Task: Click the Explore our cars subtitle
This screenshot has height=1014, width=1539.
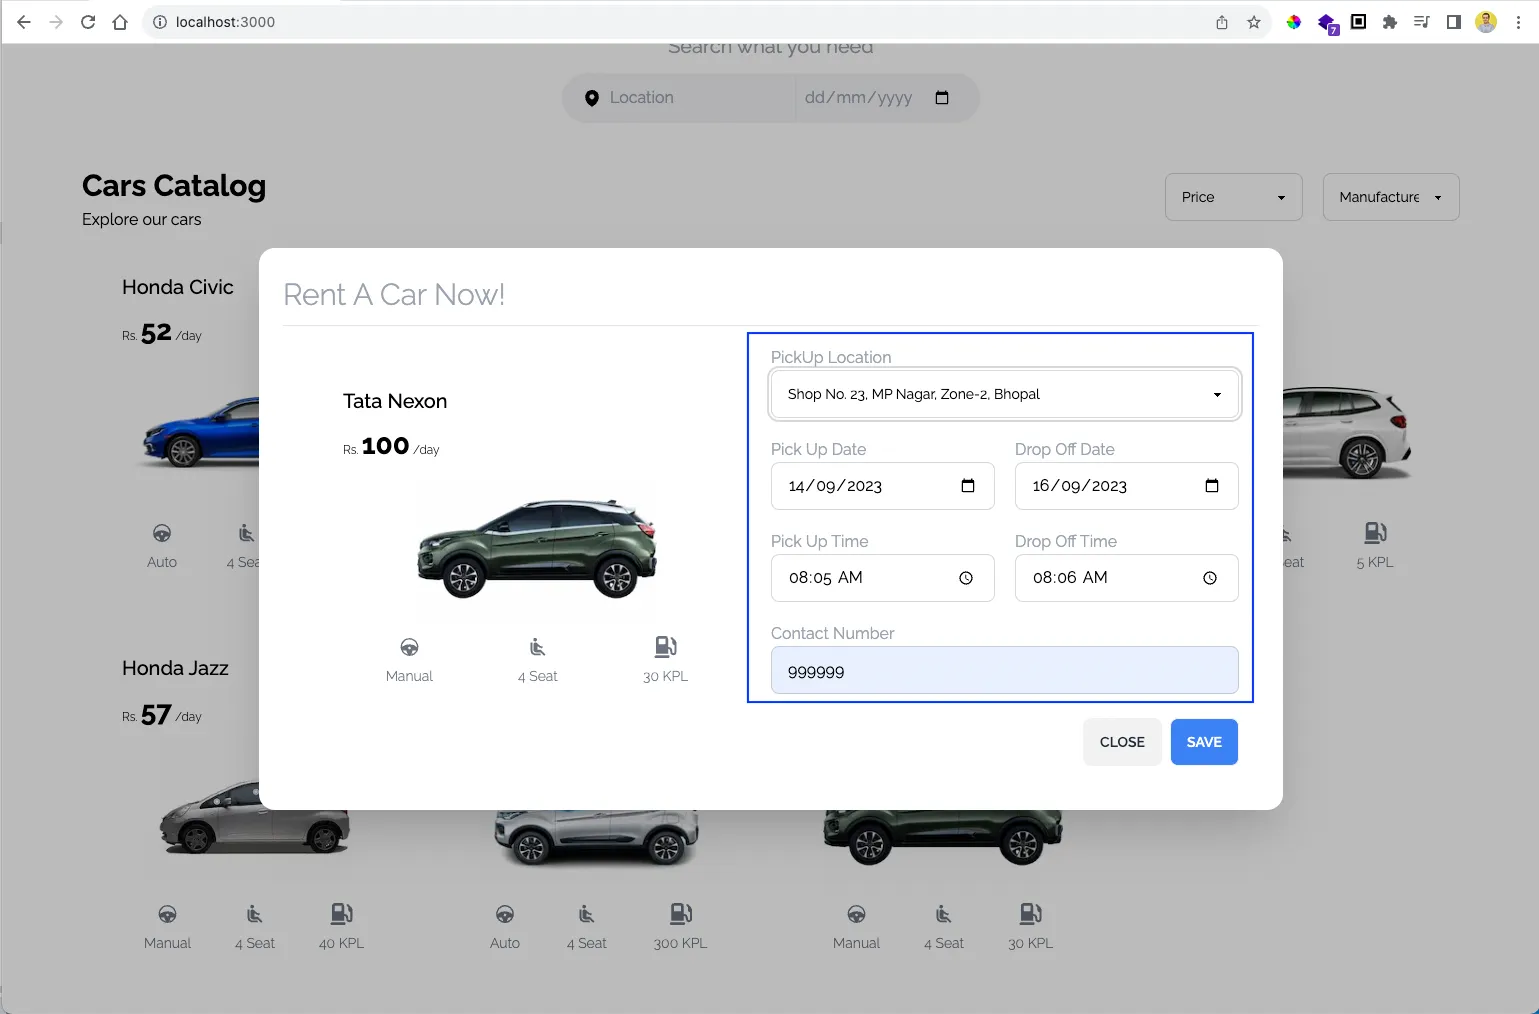Action: pyautogui.click(x=142, y=219)
